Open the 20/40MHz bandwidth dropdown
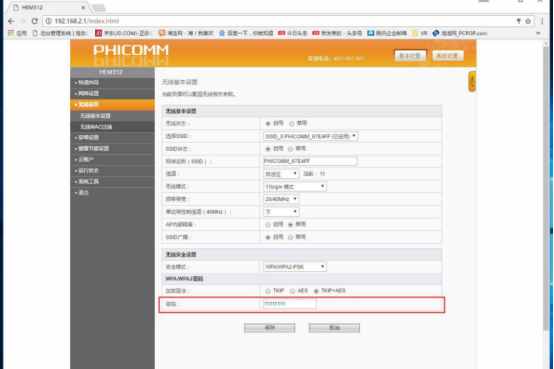This screenshot has width=554, height=369. (281, 199)
